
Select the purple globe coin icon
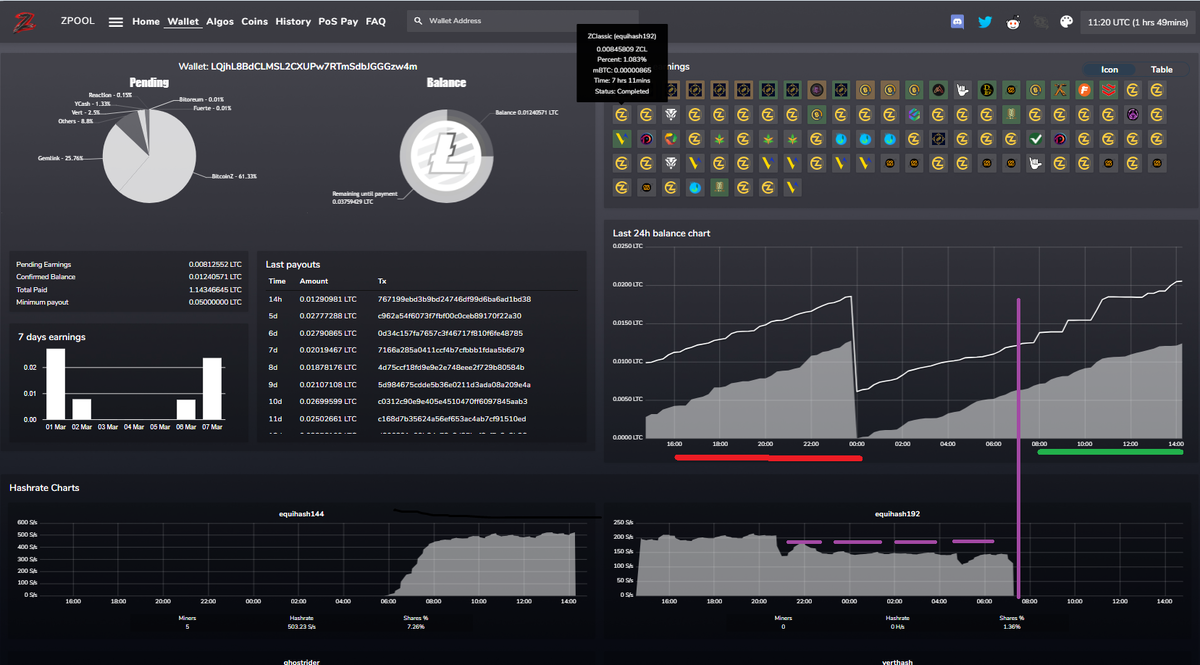(1132, 115)
